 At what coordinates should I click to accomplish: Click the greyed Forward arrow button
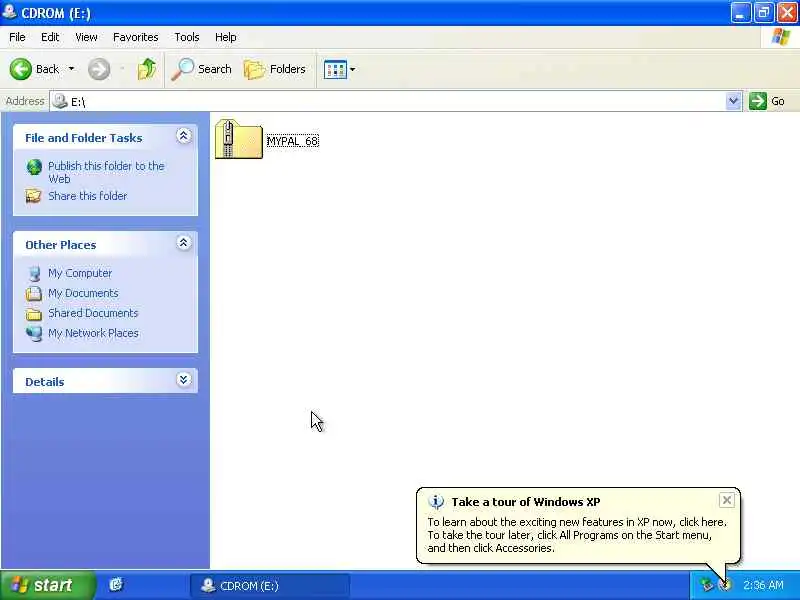(98, 69)
